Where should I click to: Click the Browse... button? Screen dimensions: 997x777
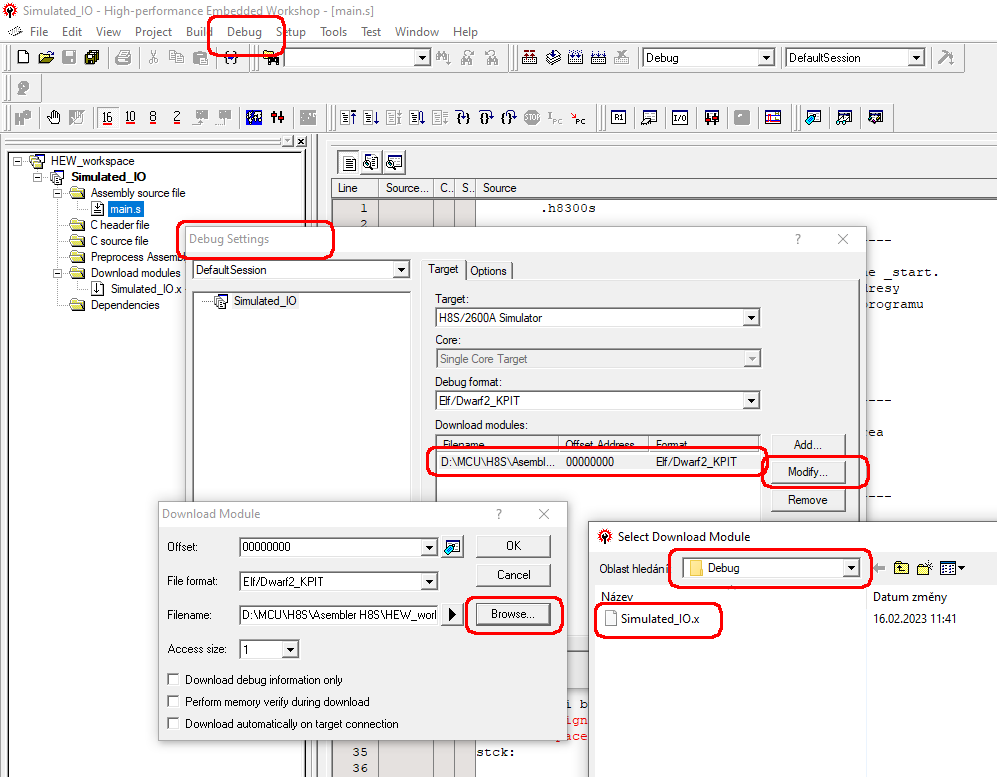coord(513,614)
